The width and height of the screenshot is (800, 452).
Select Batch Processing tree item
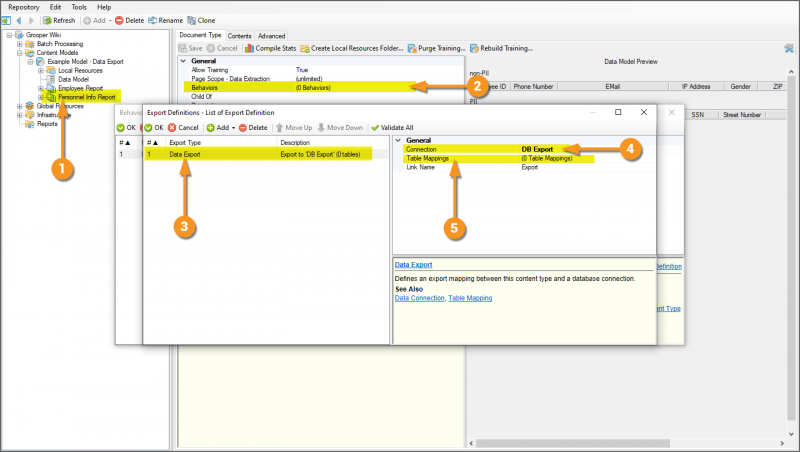60,44
